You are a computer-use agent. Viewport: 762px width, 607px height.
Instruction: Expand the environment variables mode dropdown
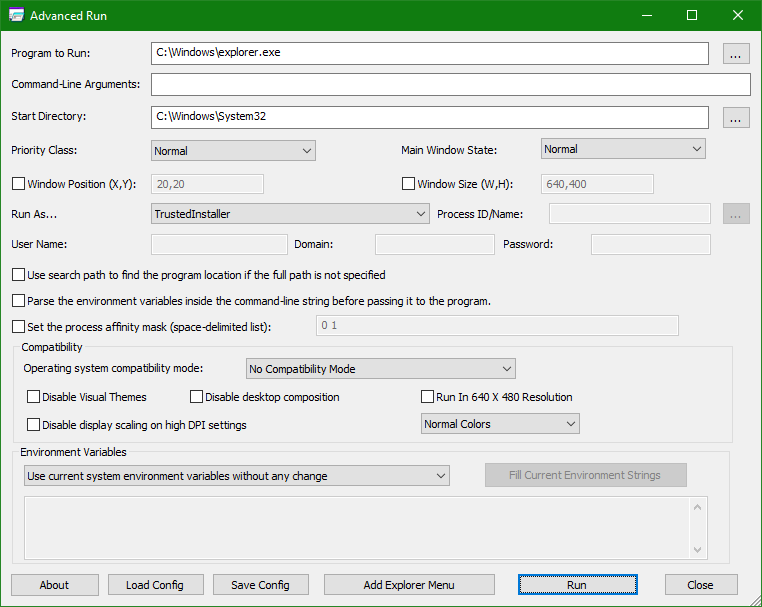pyautogui.click(x=237, y=476)
